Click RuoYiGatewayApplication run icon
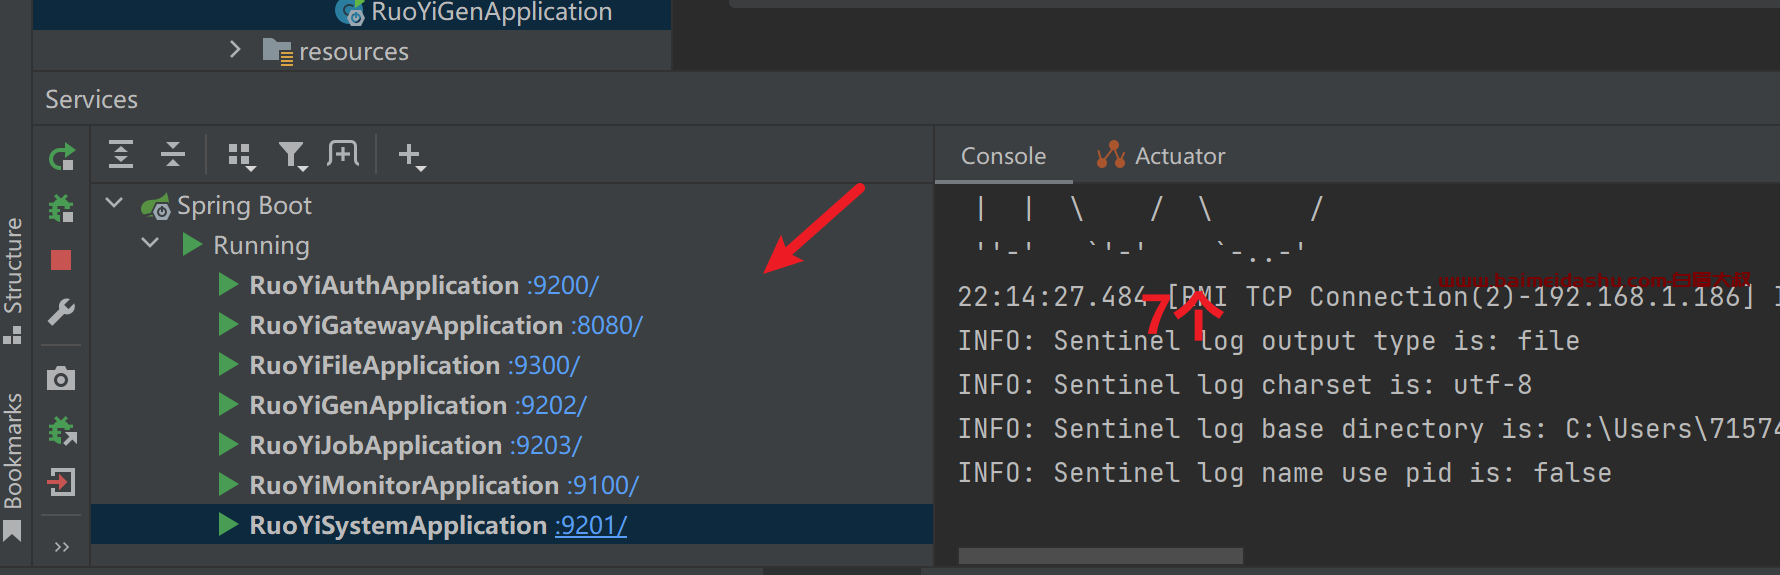 [228, 324]
